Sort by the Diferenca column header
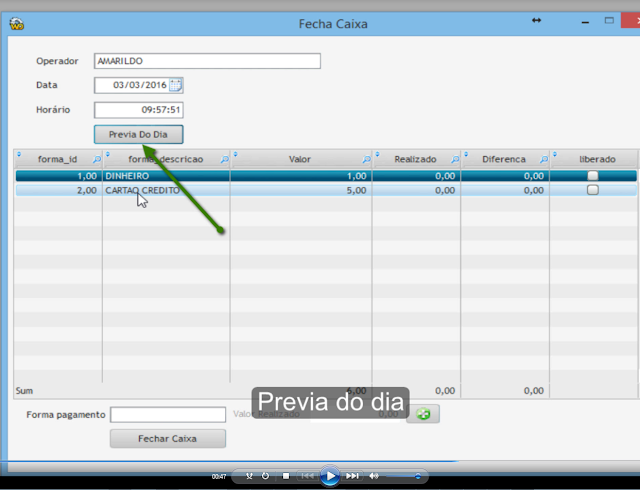Image resolution: width=640 pixels, height=490 pixels. click(504, 159)
